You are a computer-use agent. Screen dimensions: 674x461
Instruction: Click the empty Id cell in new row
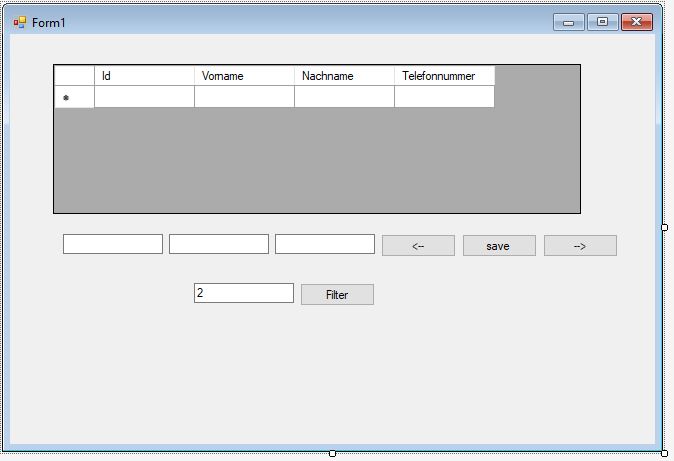144,96
